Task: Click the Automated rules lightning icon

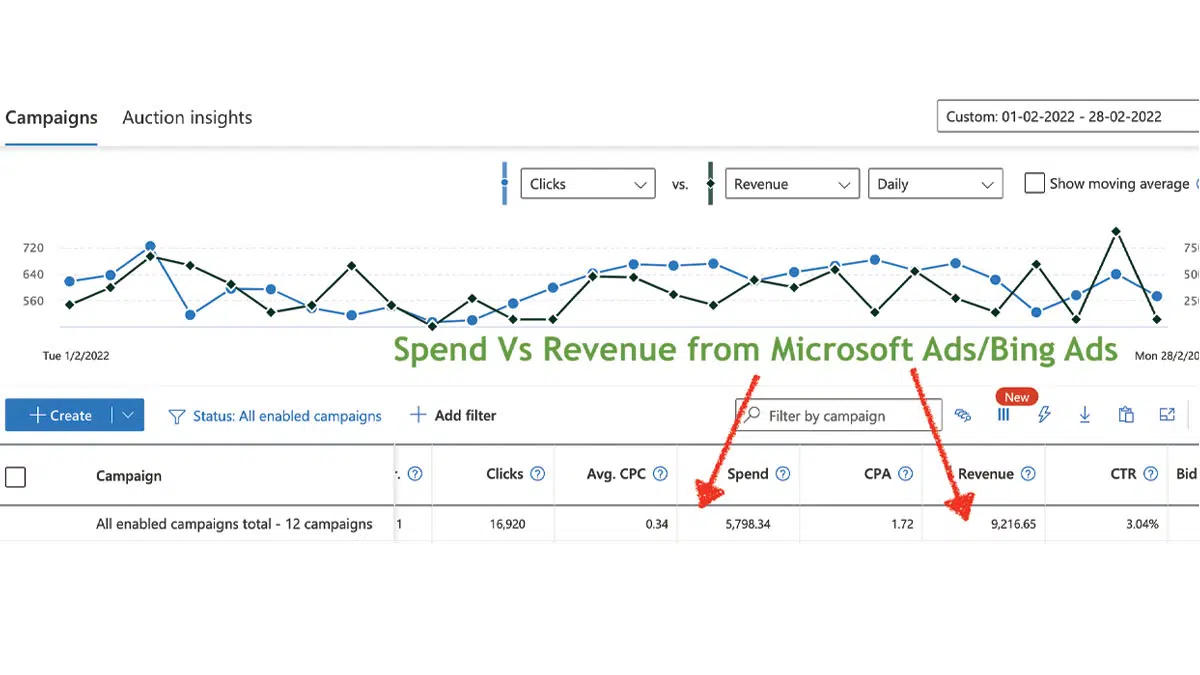Action: (x=1044, y=414)
